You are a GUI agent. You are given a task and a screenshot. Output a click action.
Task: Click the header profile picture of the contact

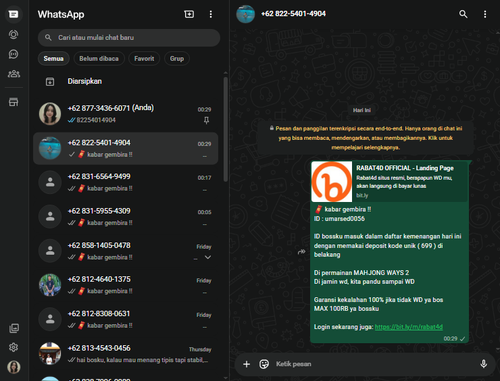point(245,14)
